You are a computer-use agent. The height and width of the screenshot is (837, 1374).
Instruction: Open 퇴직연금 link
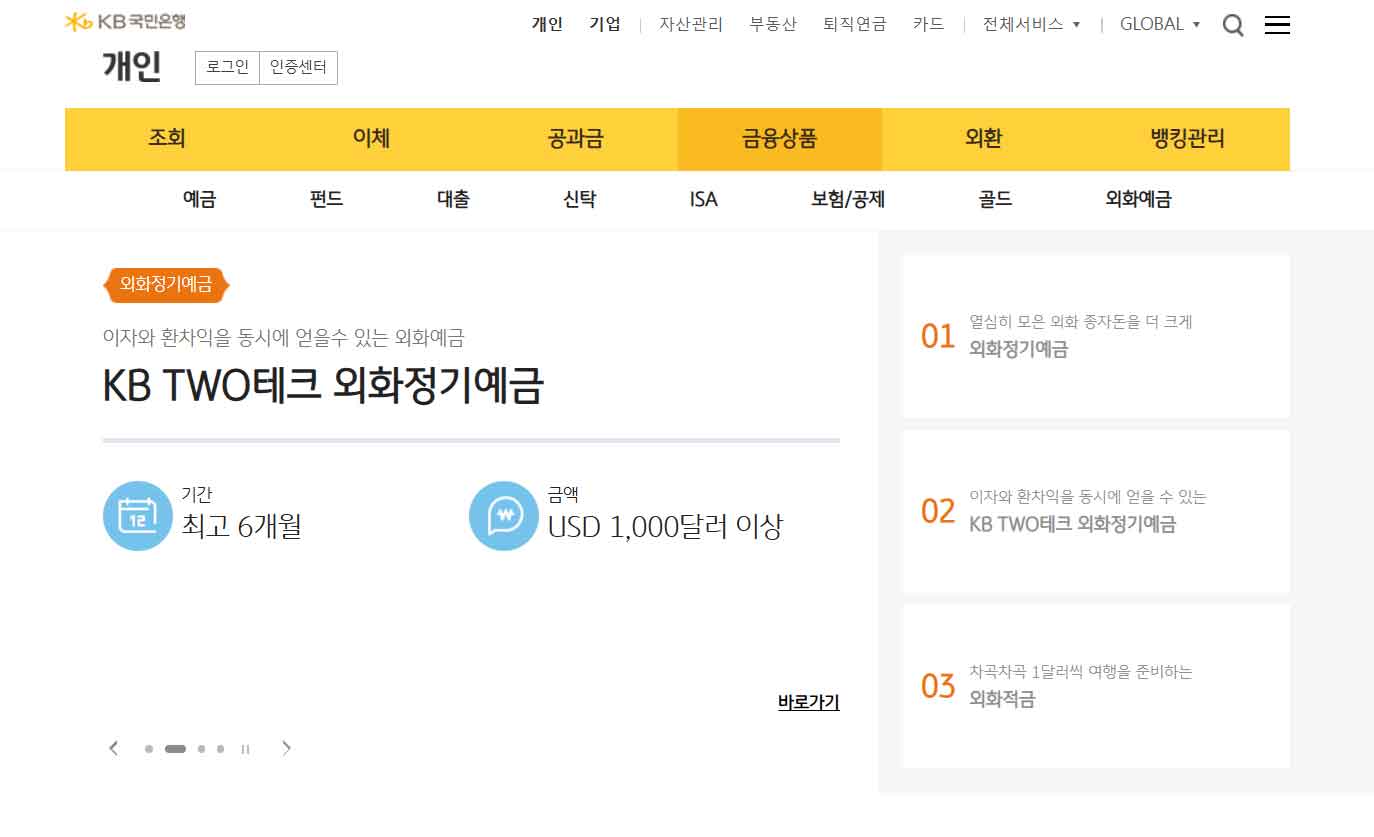click(x=855, y=24)
